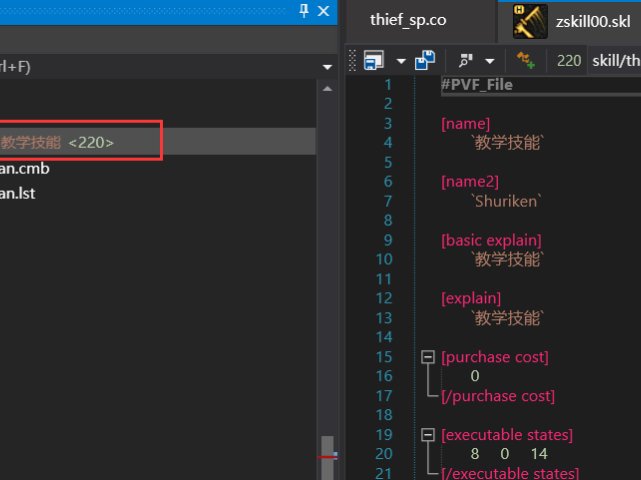Open the search box dropdown arrow
This screenshot has height=480, width=641.
pos(326,67)
